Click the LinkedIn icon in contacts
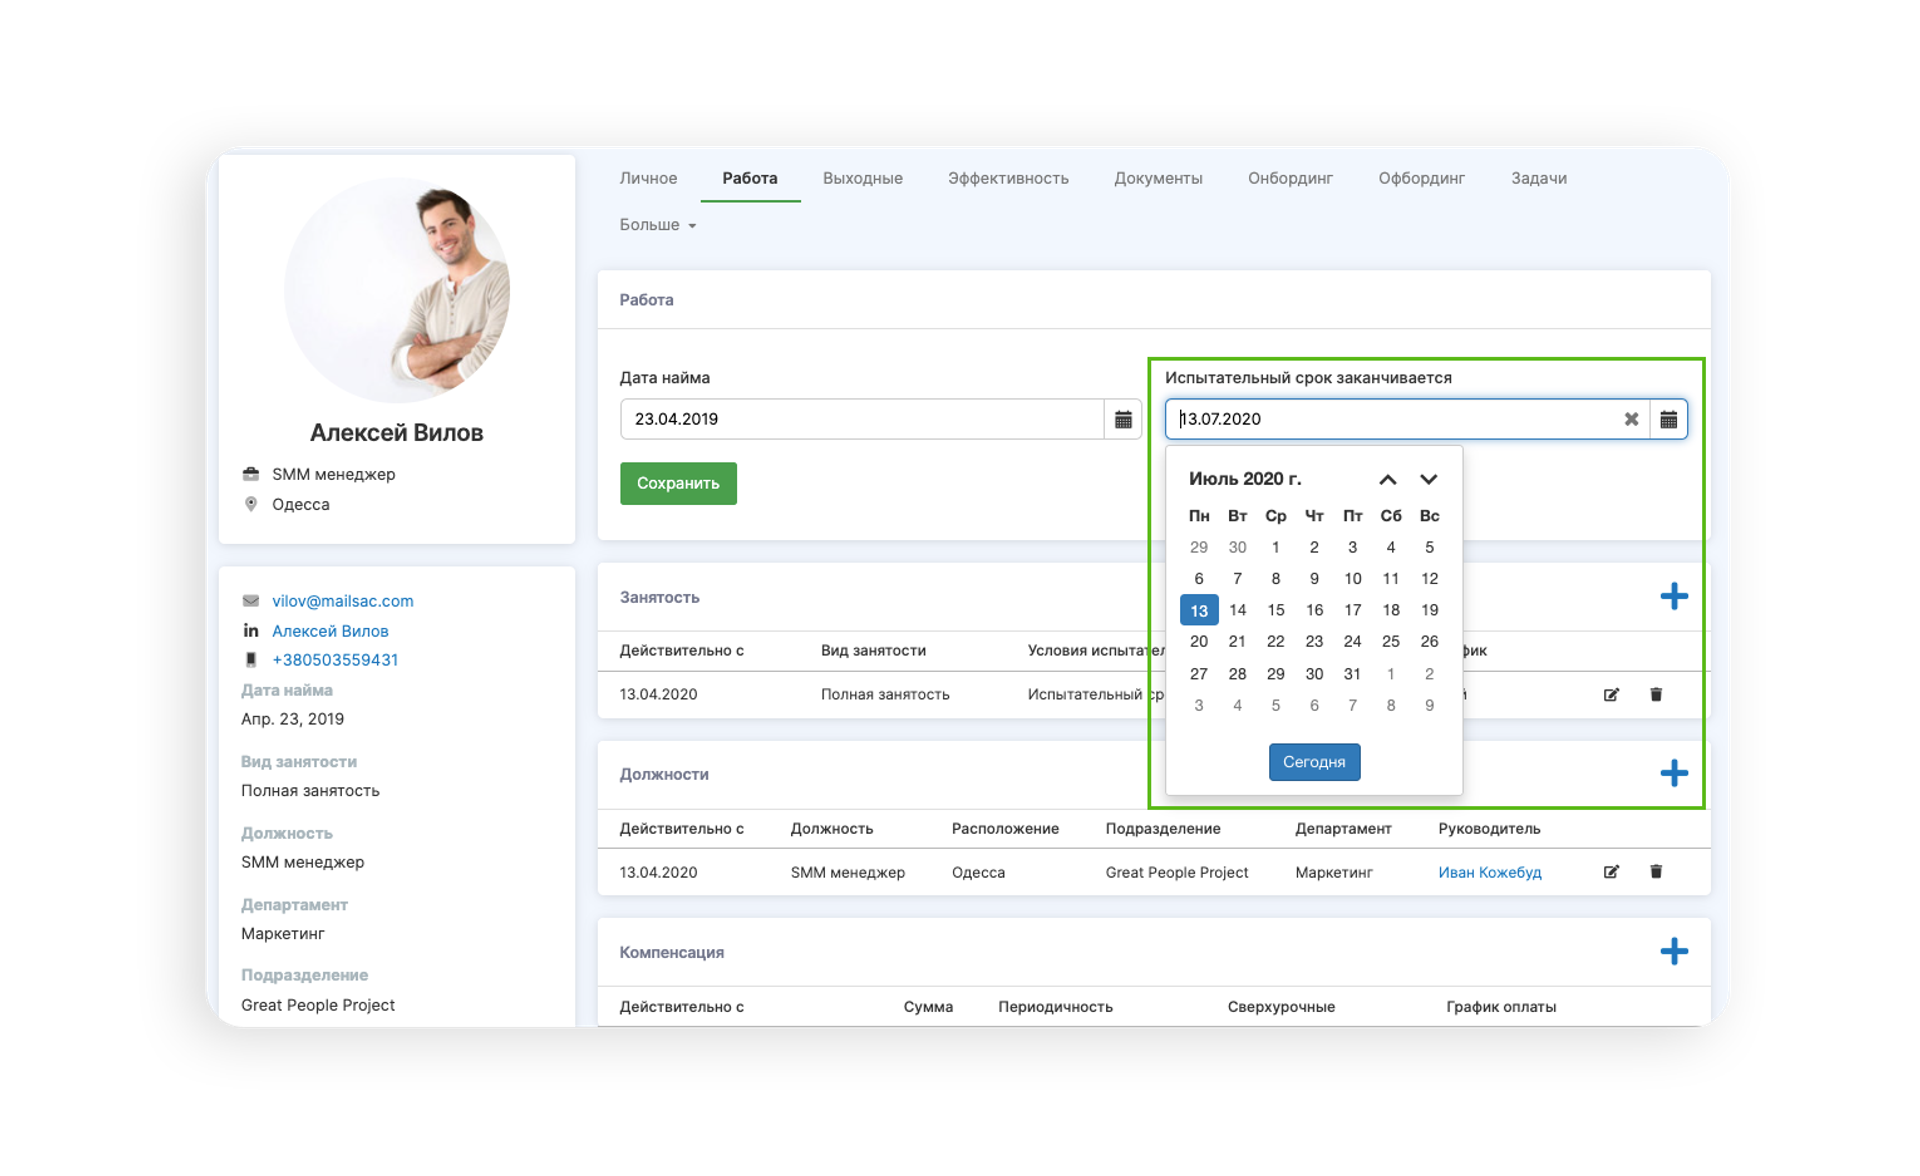 [251, 630]
